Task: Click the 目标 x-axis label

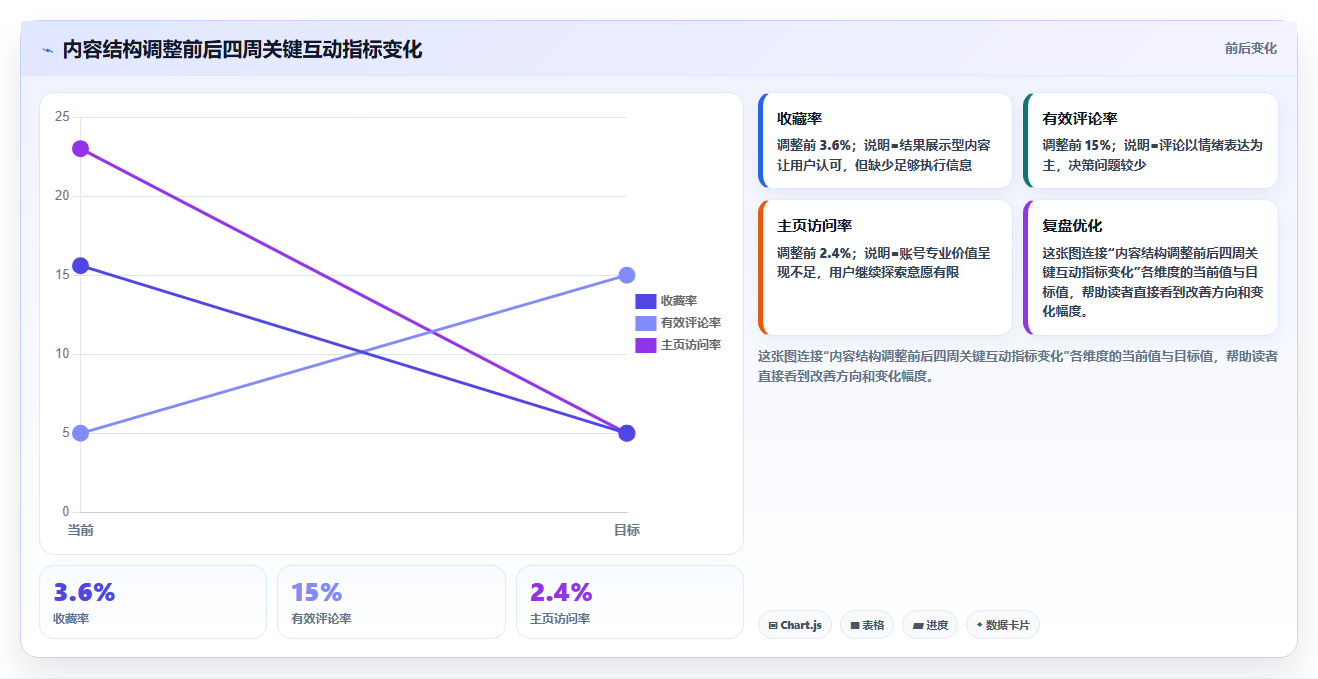Action: coord(627,530)
